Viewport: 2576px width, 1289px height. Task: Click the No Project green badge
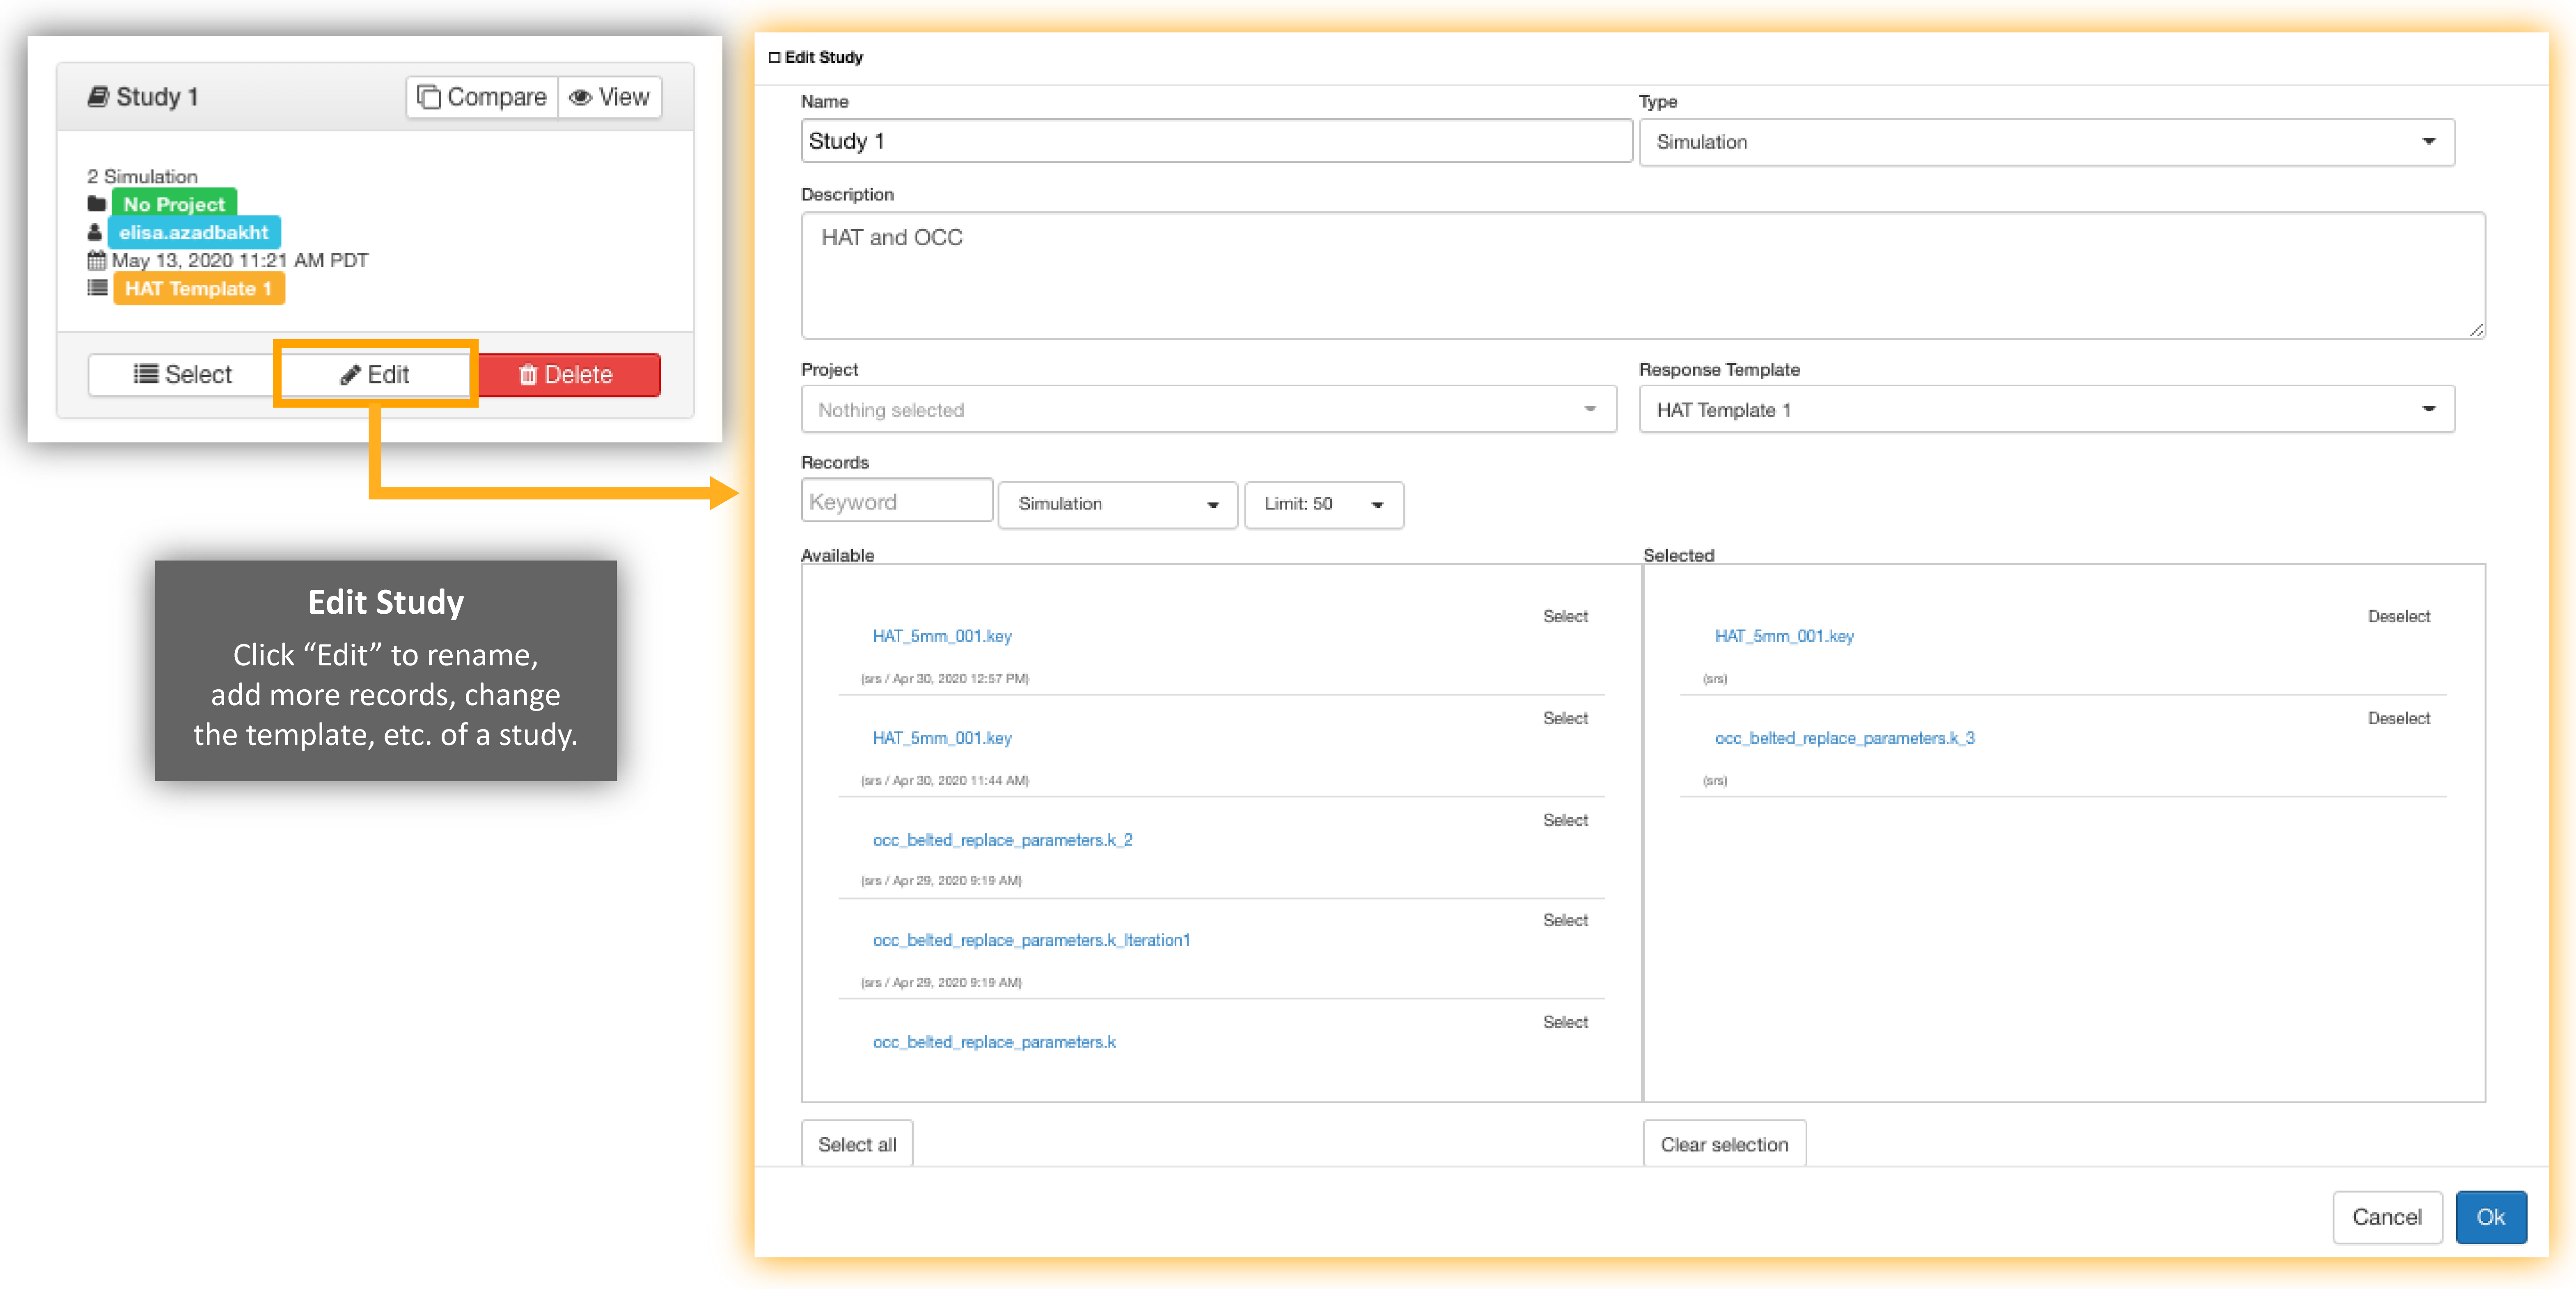pyautogui.click(x=174, y=204)
